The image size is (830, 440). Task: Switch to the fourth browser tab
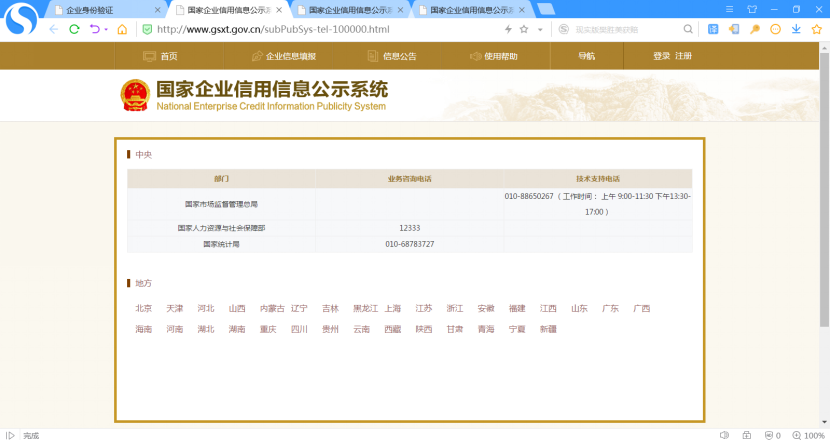471,10
